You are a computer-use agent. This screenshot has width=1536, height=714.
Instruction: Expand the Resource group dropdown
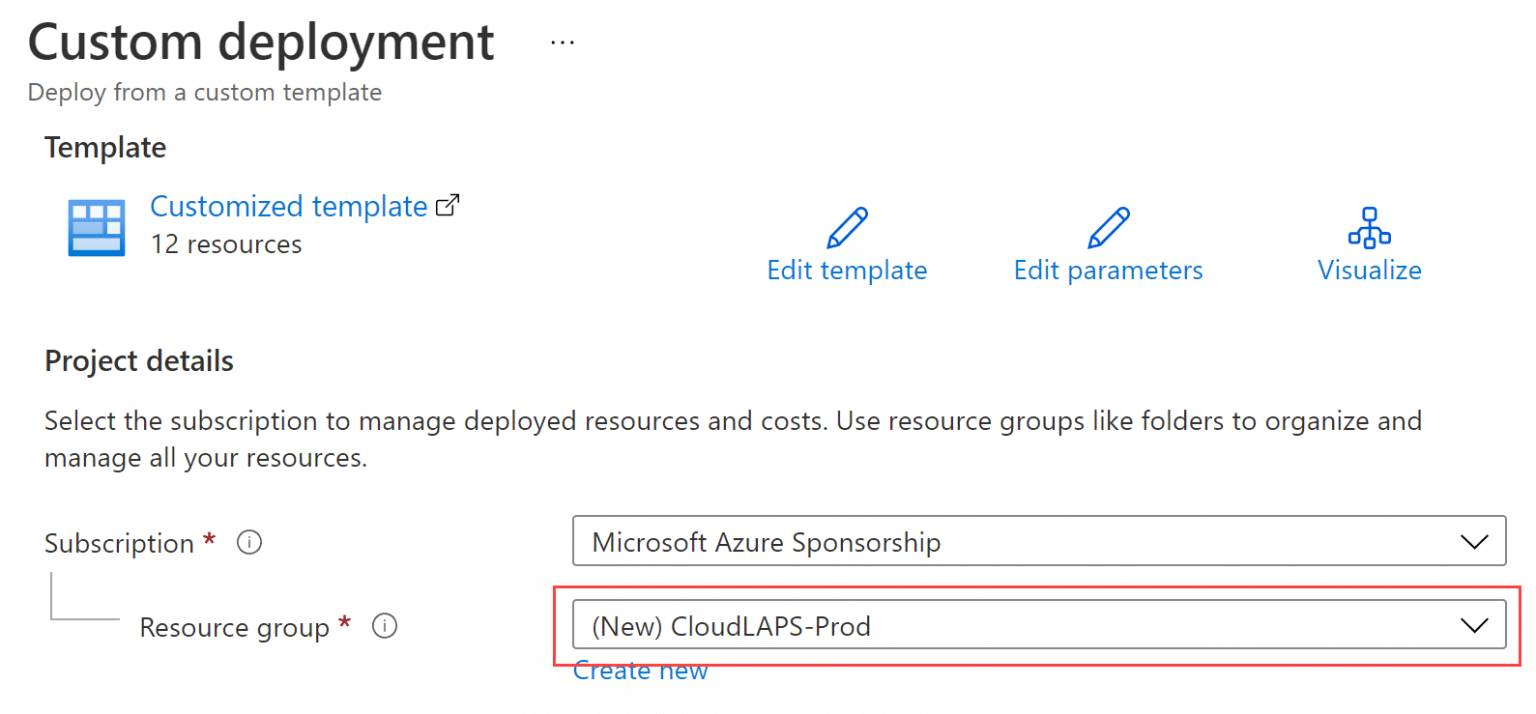tap(1038, 626)
